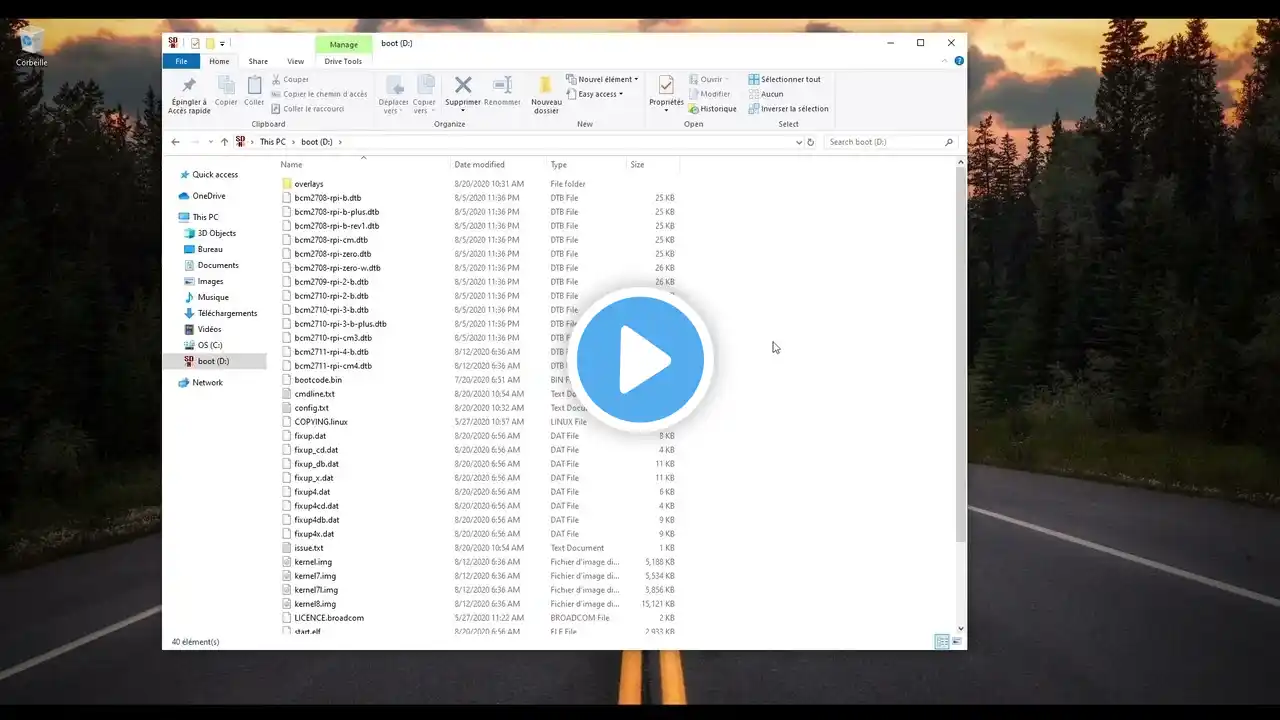Expand the Propriétés options arrow
The height and width of the screenshot is (720, 1280).
coord(666,110)
